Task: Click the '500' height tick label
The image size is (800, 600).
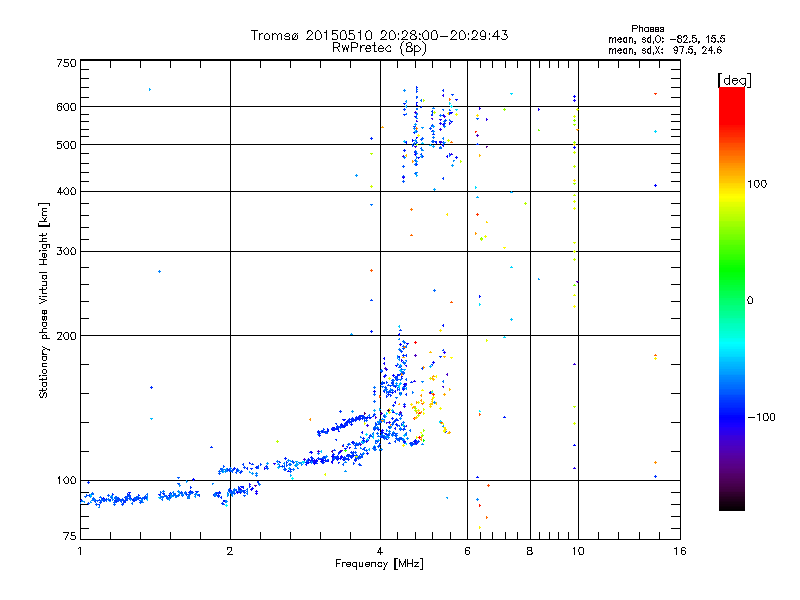Action: [x=66, y=145]
